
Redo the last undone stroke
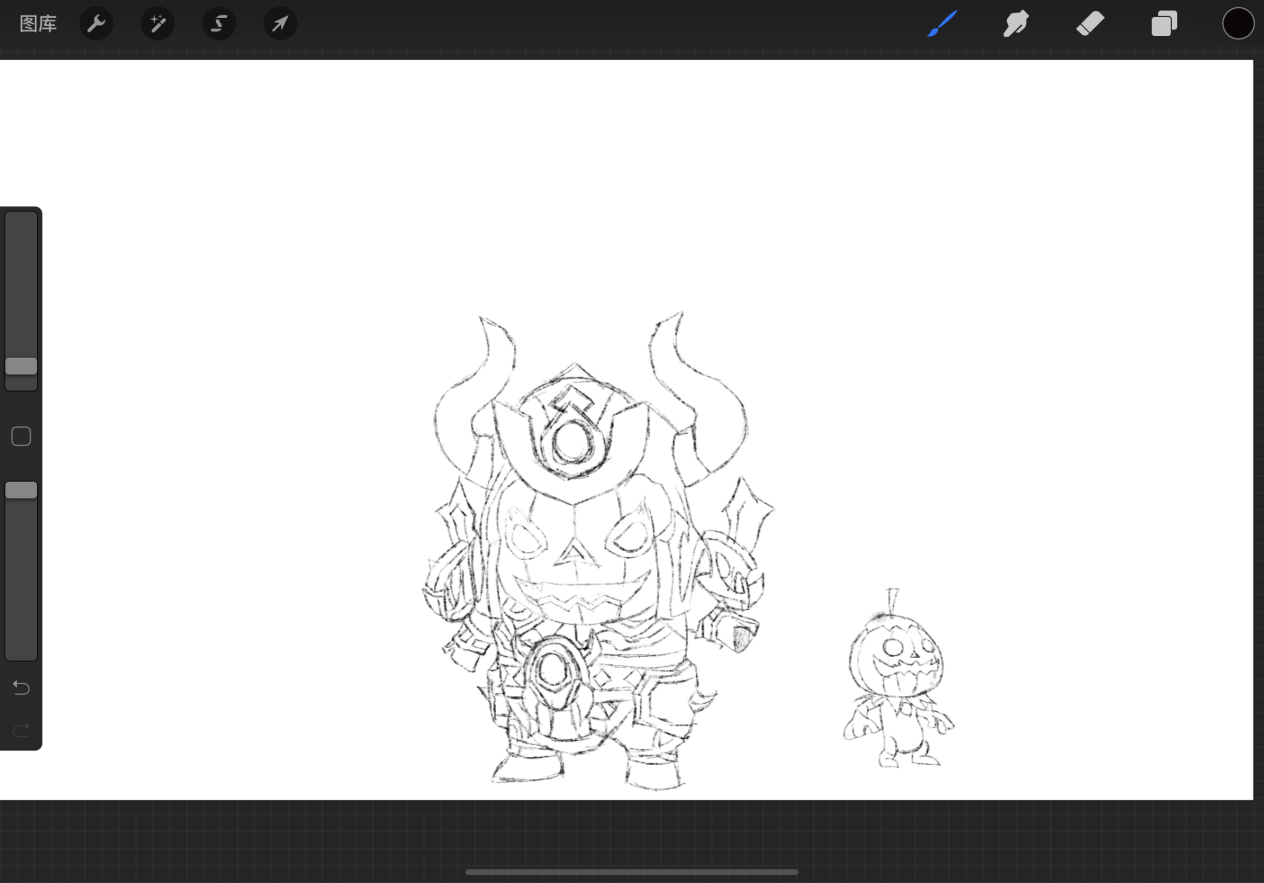coord(21,730)
